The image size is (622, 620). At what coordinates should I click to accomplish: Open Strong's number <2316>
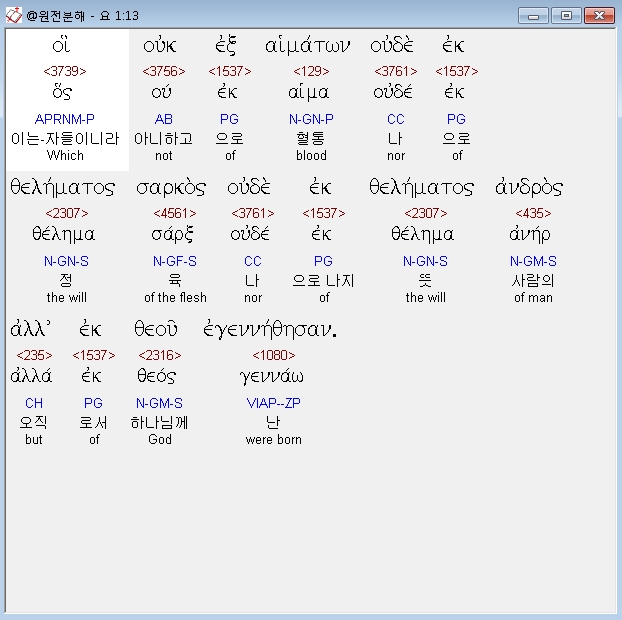click(160, 355)
